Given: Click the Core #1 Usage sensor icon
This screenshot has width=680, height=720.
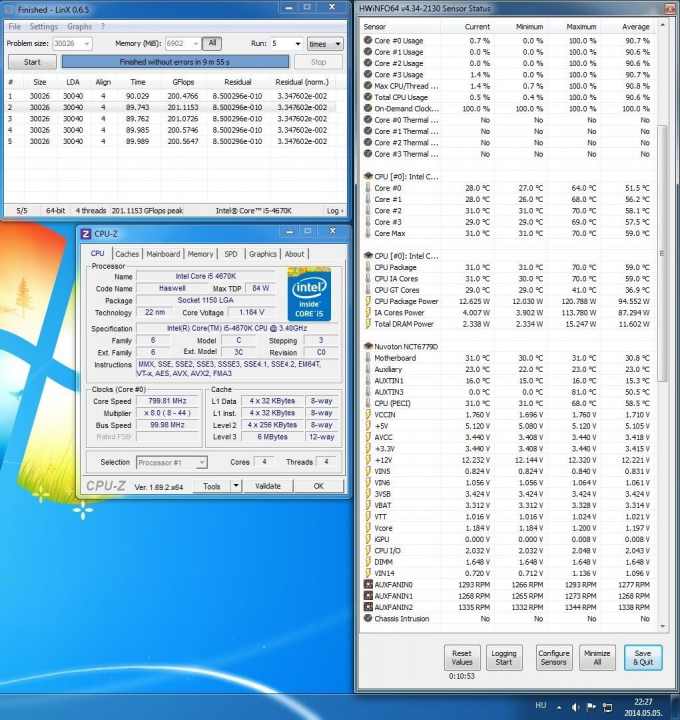Looking at the screenshot, I should [368, 51].
